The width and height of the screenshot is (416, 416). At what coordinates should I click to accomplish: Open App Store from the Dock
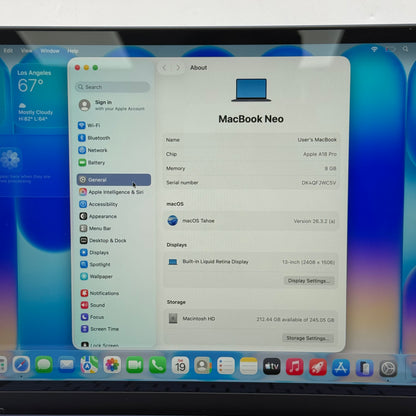[x=341, y=368]
